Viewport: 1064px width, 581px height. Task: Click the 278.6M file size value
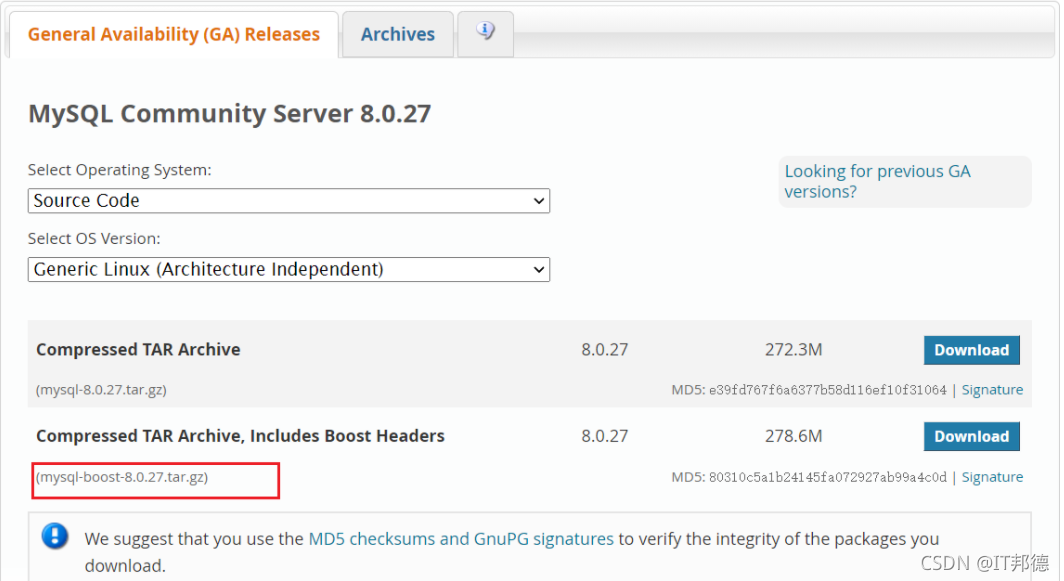[793, 436]
